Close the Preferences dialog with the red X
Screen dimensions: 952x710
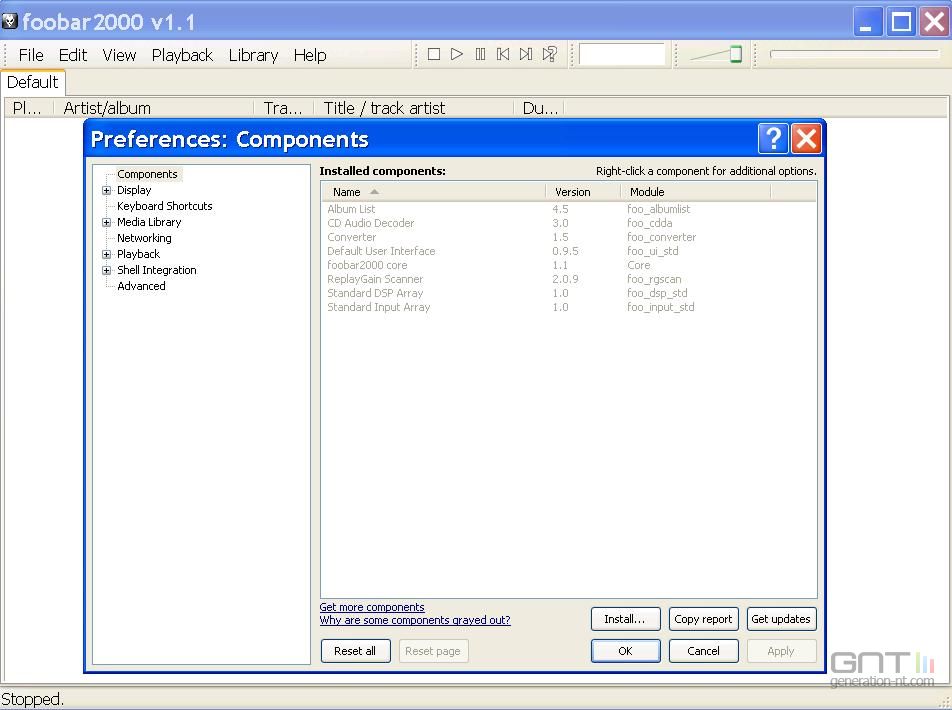pos(806,139)
